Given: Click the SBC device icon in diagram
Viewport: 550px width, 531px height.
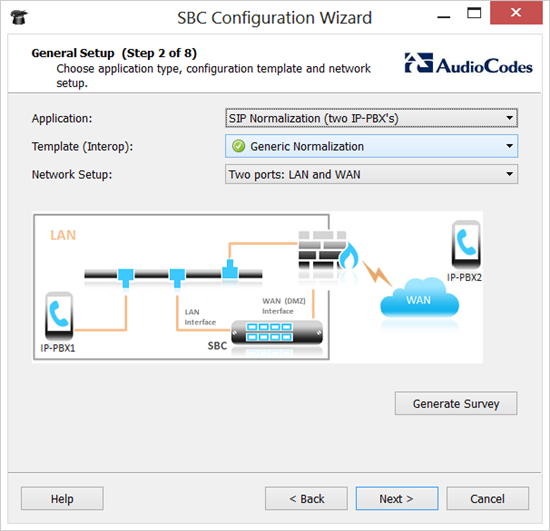Looking at the screenshot, I should click(277, 333).
